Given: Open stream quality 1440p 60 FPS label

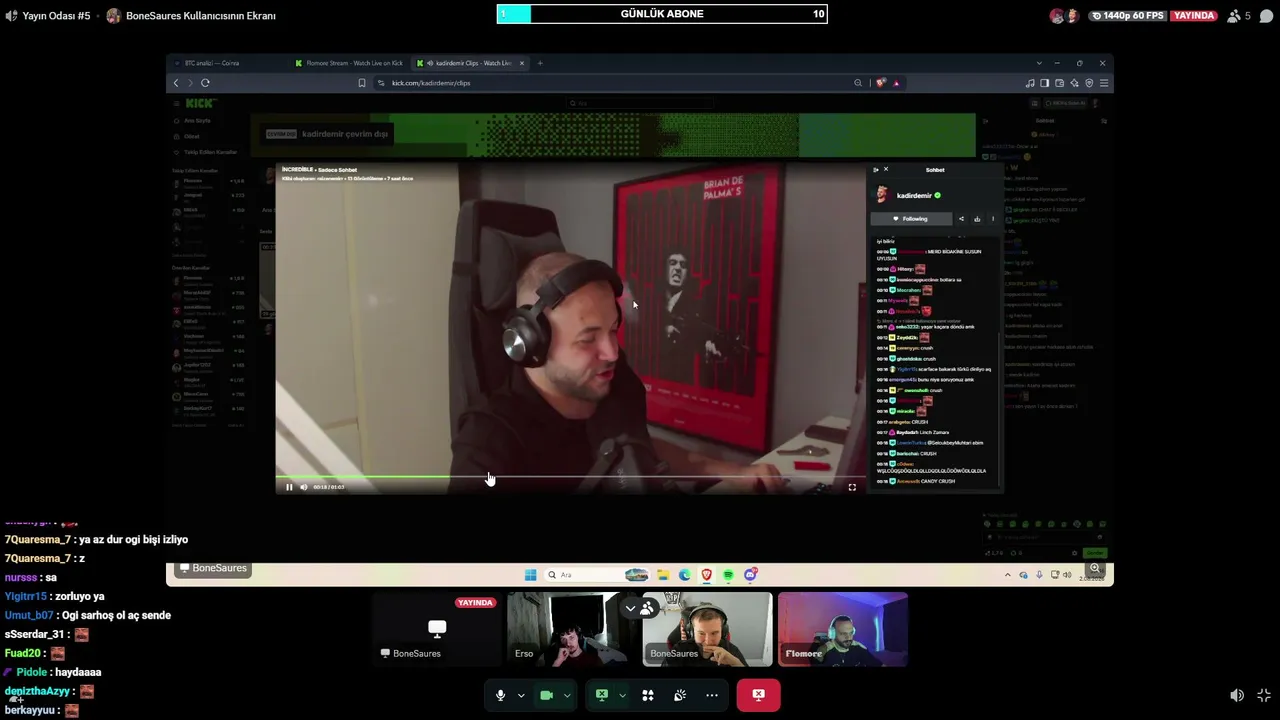Looking at the screenshot, I should (x=1128, y=16).
